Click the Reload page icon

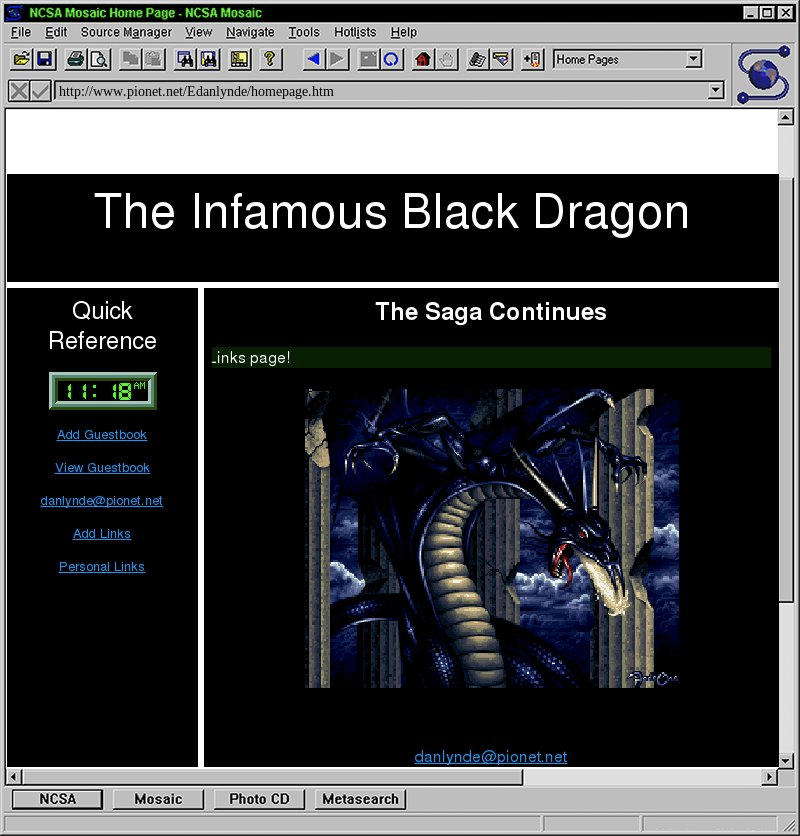pos(391,60)
